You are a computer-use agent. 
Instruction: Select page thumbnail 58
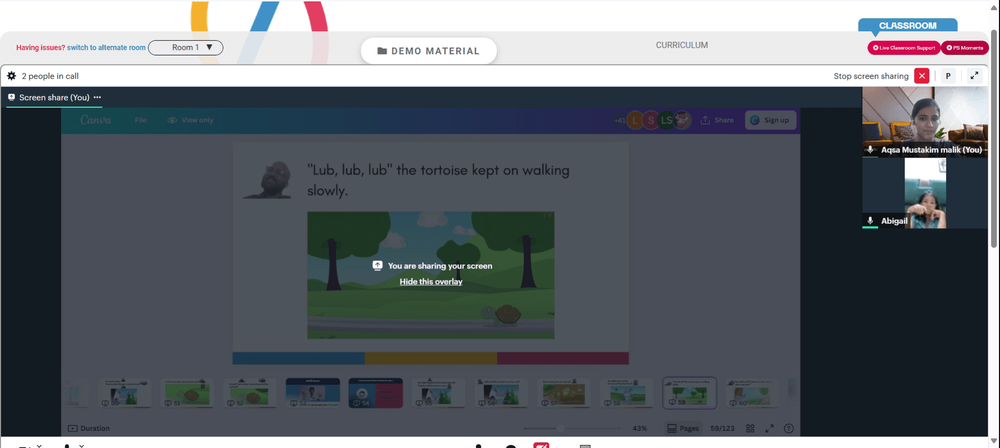pos(627,393)
